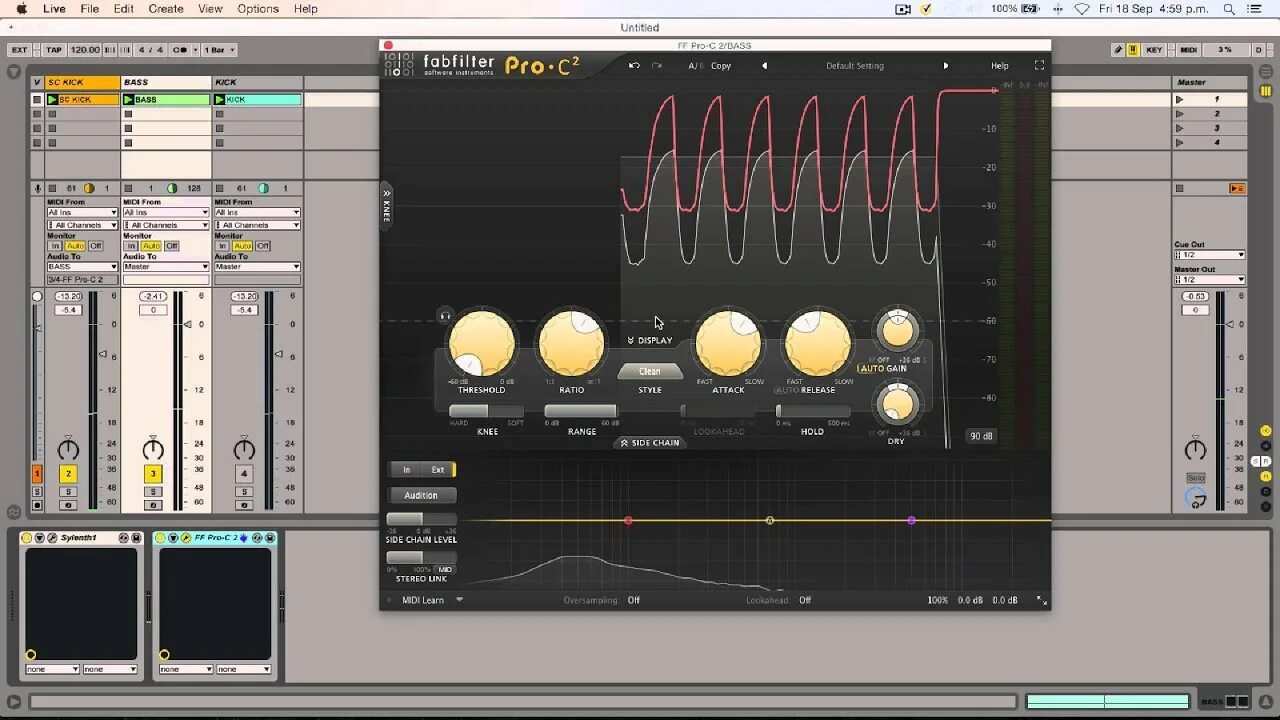The image size is (1280, 720).
Task: Click the Clean style button
Action: (650, 371)
